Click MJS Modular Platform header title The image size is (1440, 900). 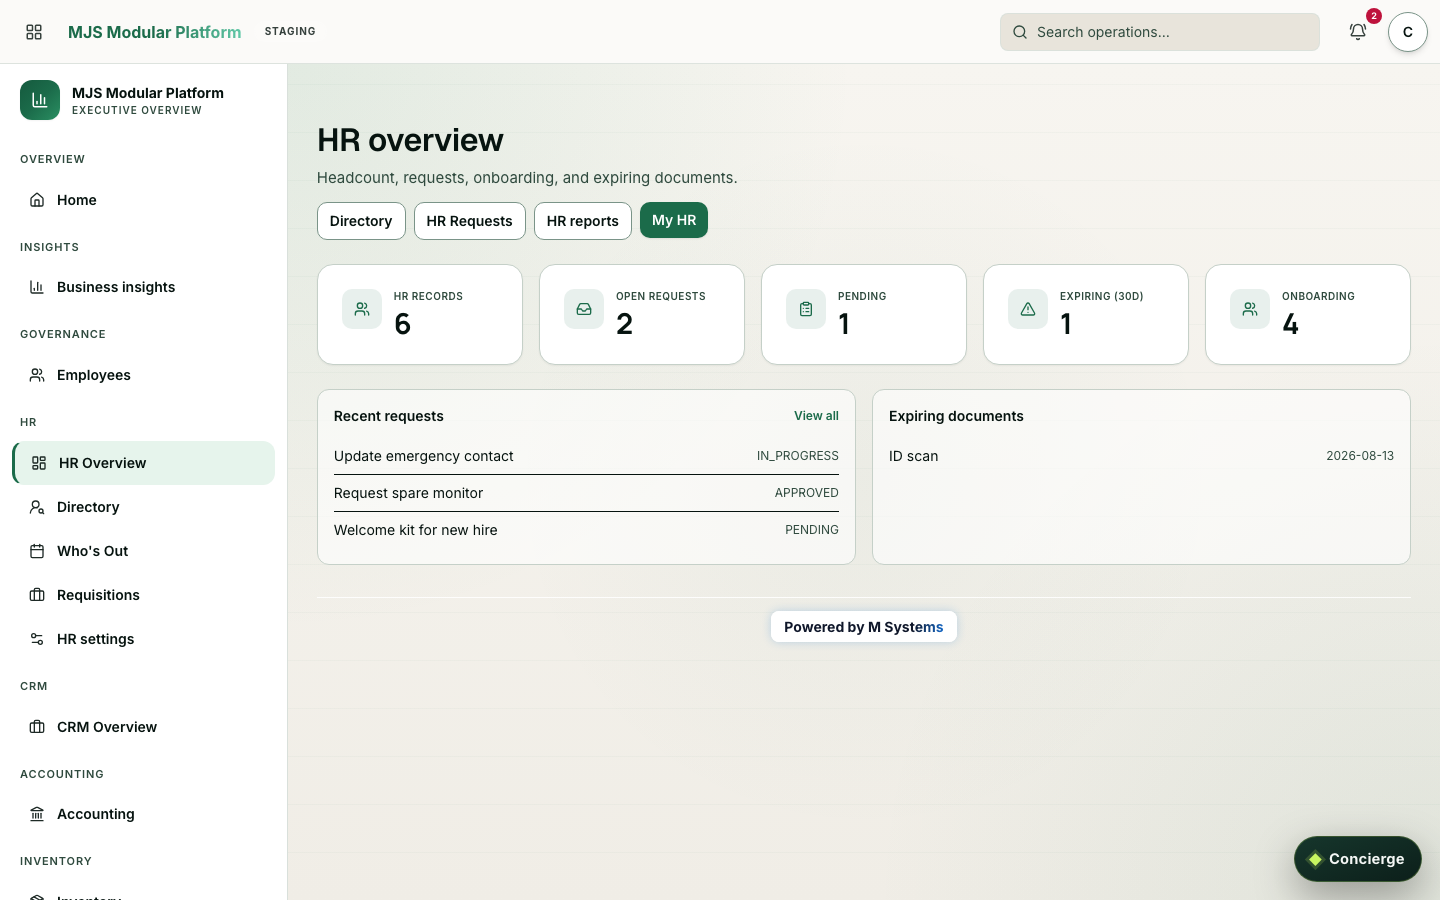154,32
